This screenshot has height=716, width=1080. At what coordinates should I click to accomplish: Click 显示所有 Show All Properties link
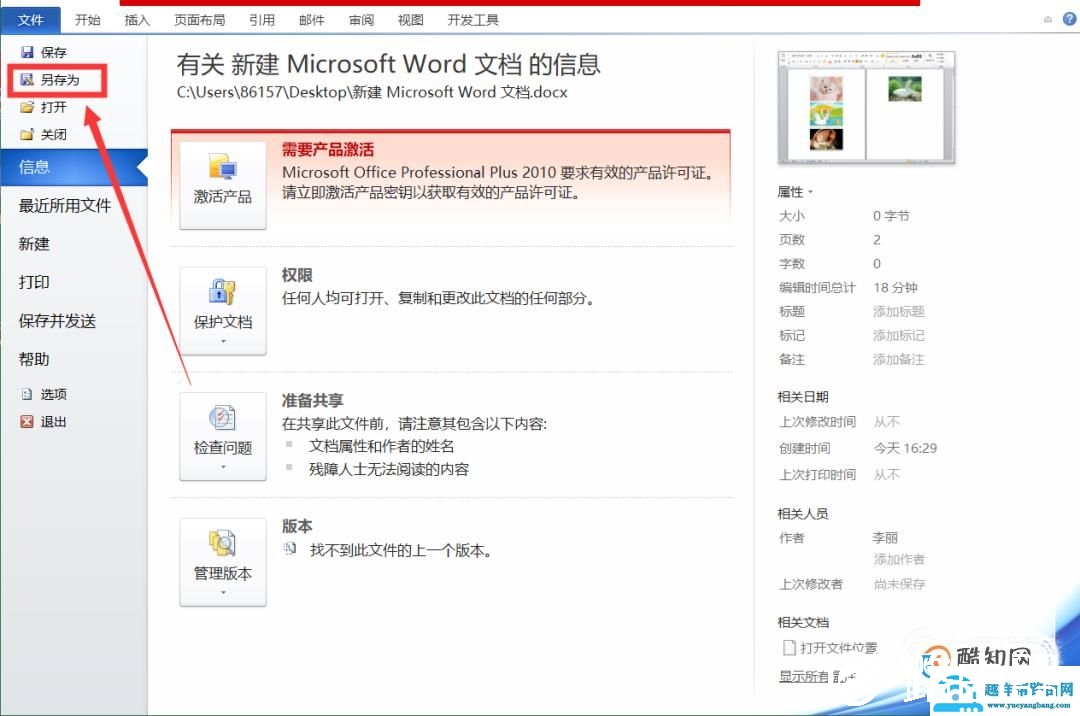click(817, 677)
